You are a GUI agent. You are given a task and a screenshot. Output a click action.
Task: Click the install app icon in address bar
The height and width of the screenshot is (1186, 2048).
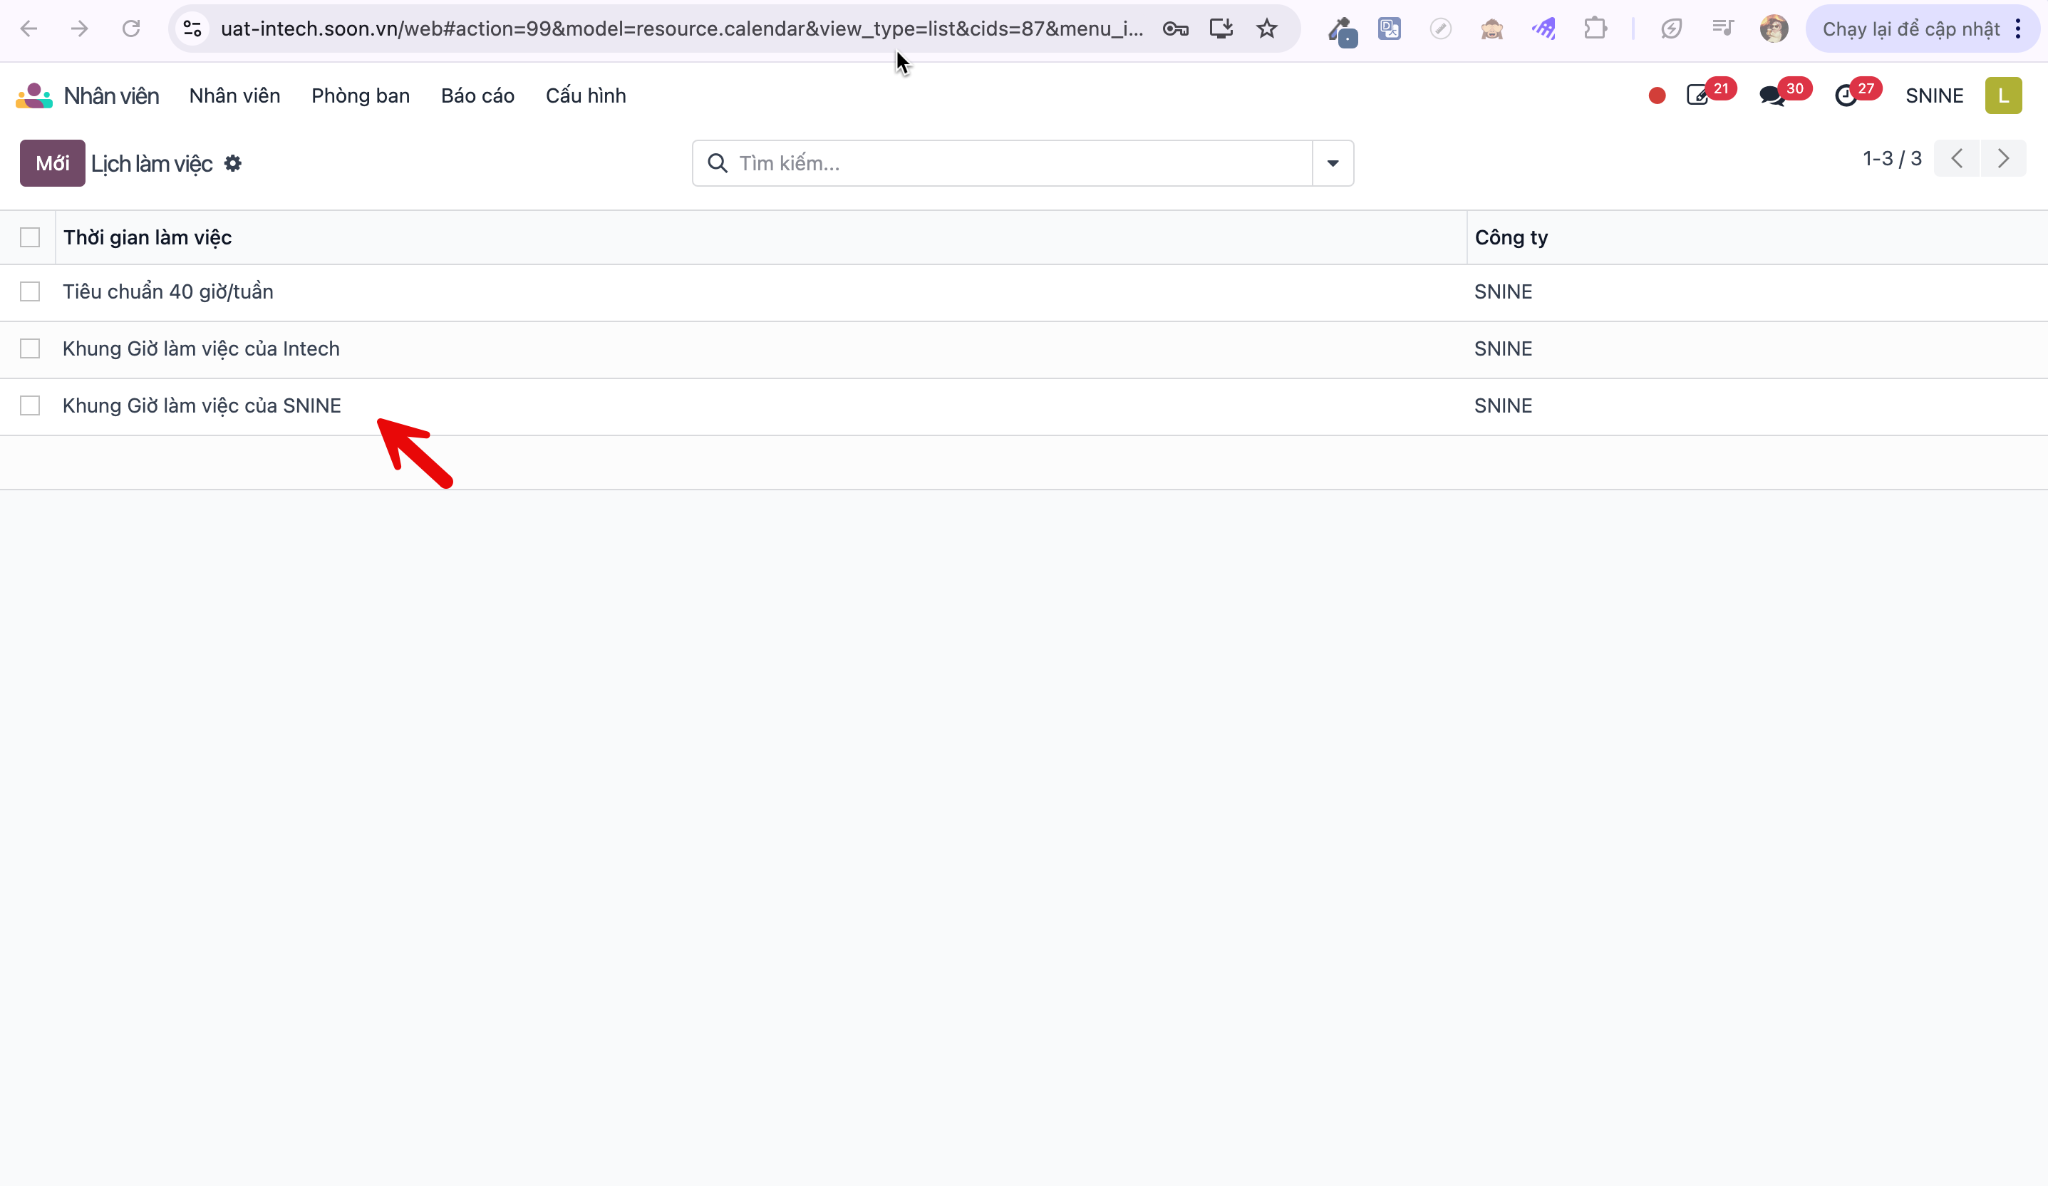pyautogui.click(x=1221, y=29)
